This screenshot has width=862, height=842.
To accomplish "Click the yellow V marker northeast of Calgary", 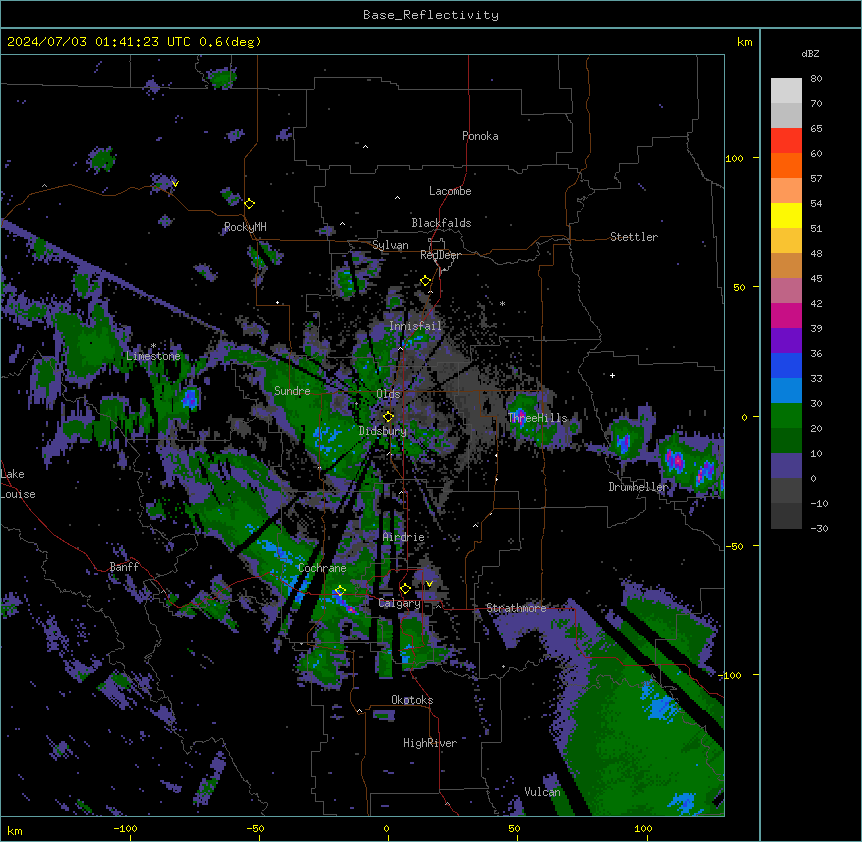I will pos(429,584).
